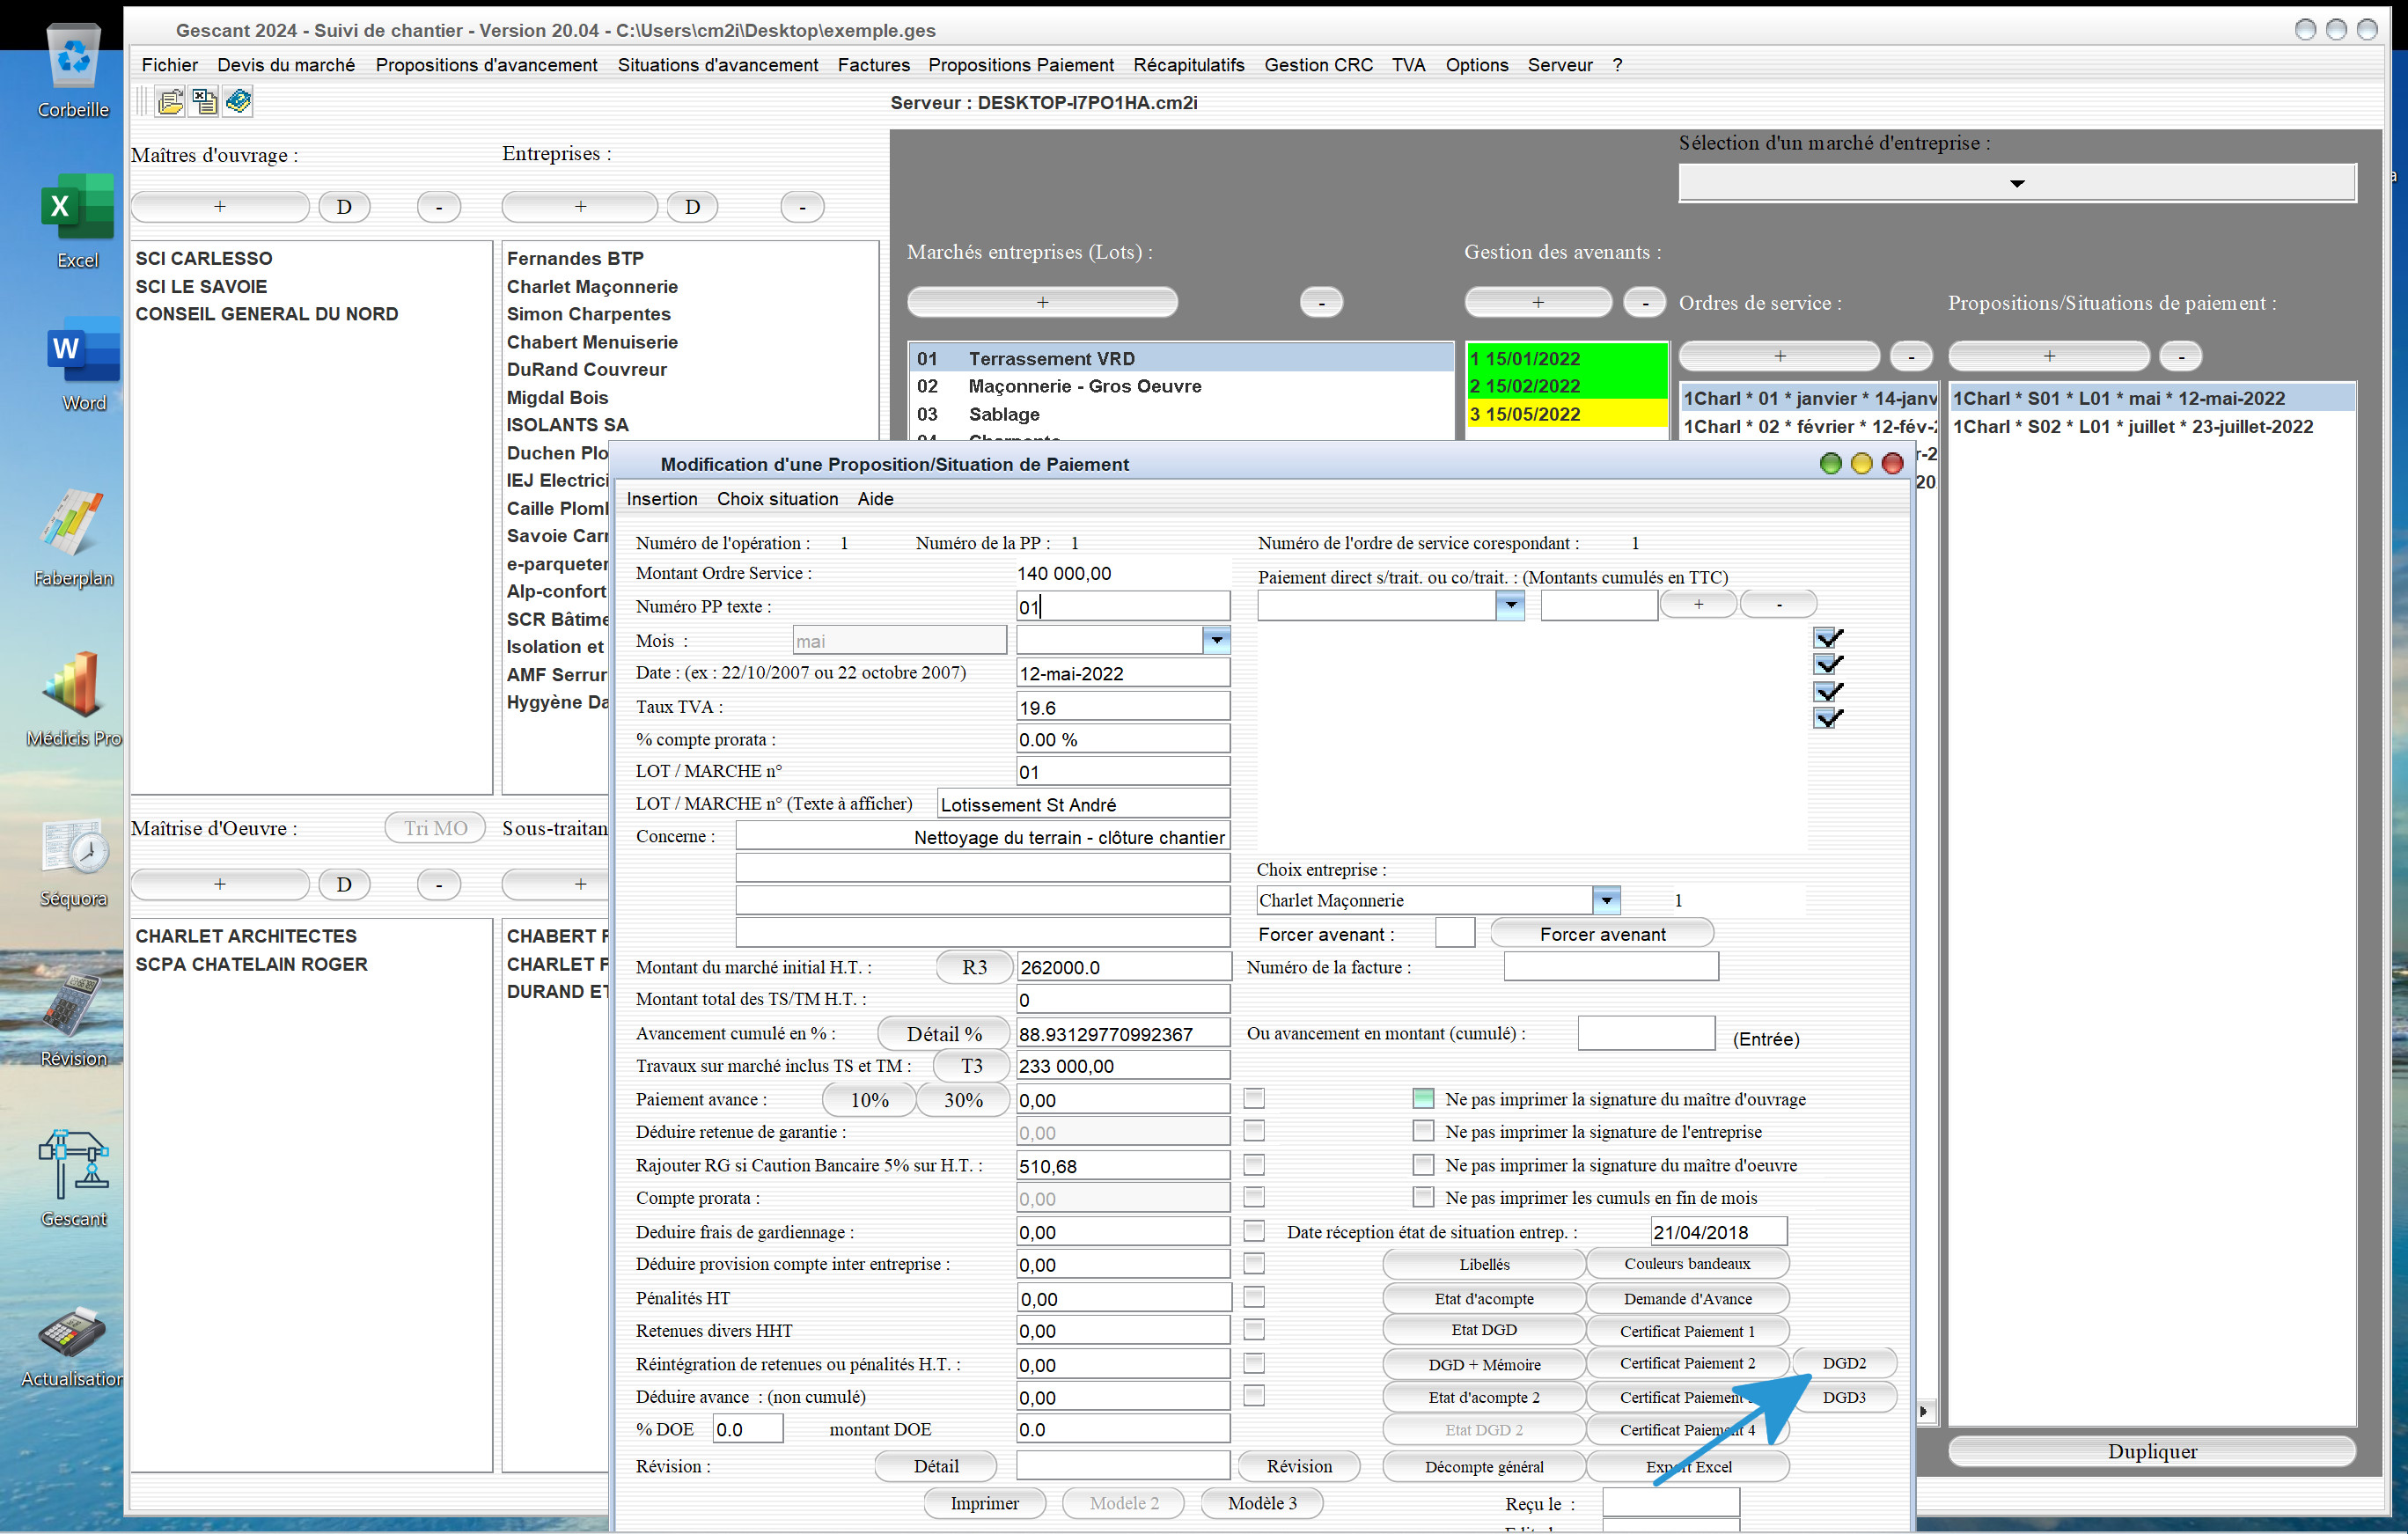Tick the checkbox beside Pénalités HT
The width and height of the screenshot is (2408, 1534).
[x=1254, y=1297]
